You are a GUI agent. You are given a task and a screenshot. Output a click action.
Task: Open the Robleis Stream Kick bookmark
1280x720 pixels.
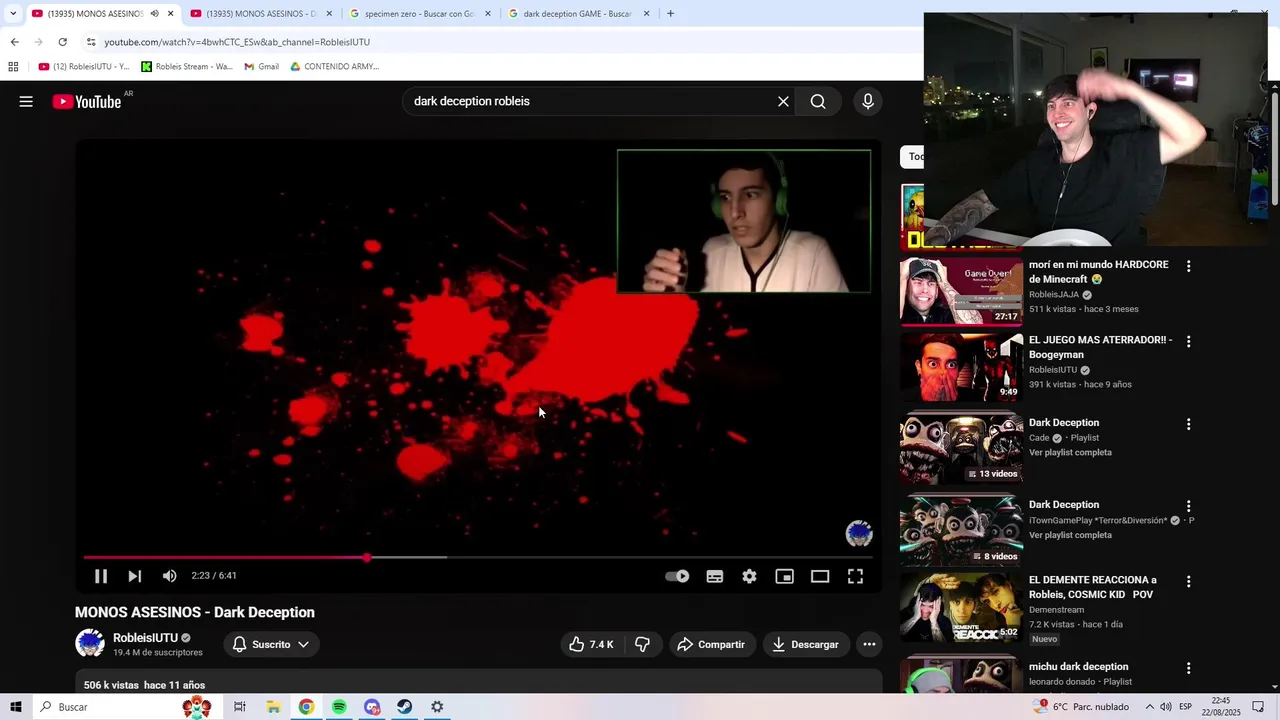coord(187,67)
